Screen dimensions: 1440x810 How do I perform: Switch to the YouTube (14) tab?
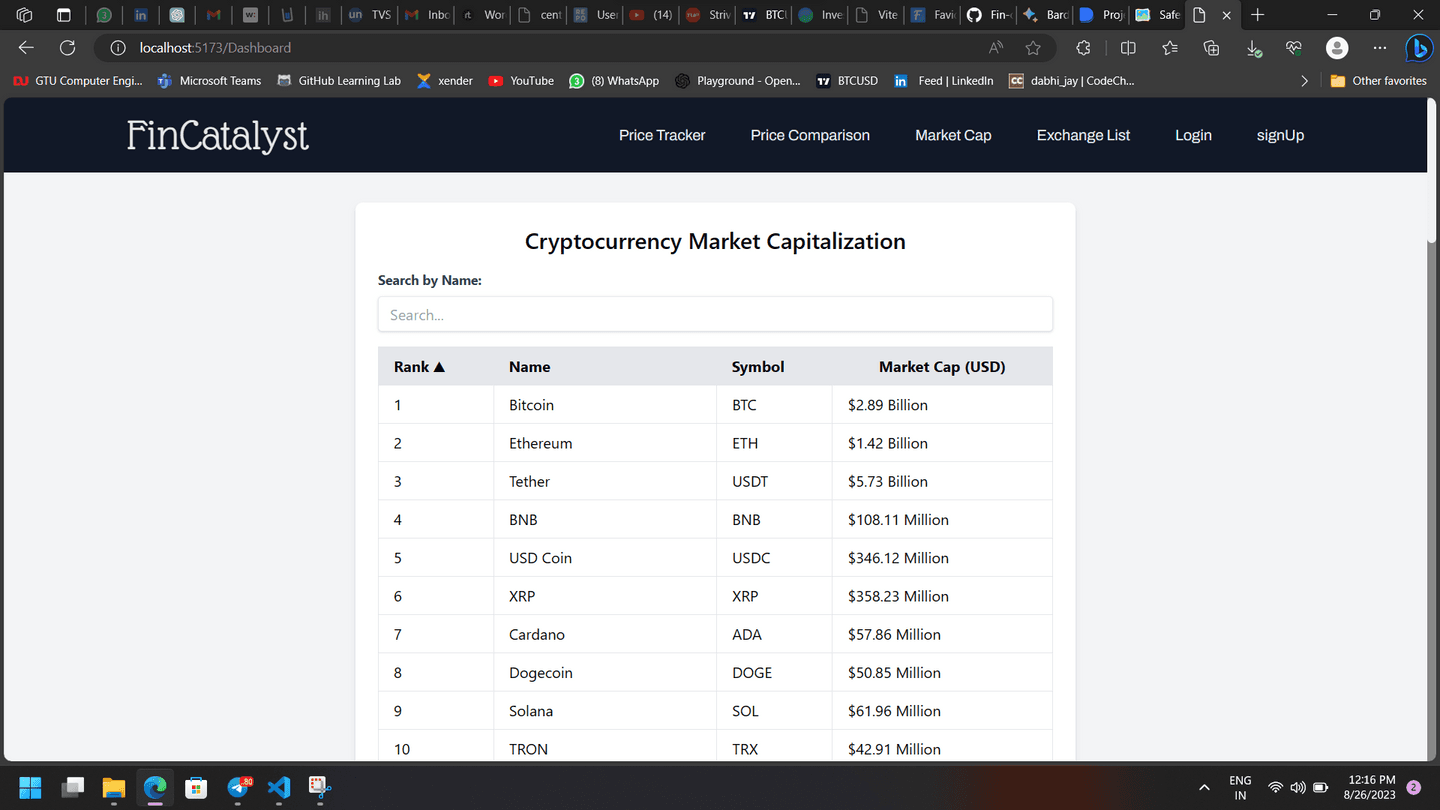(650, 15)
